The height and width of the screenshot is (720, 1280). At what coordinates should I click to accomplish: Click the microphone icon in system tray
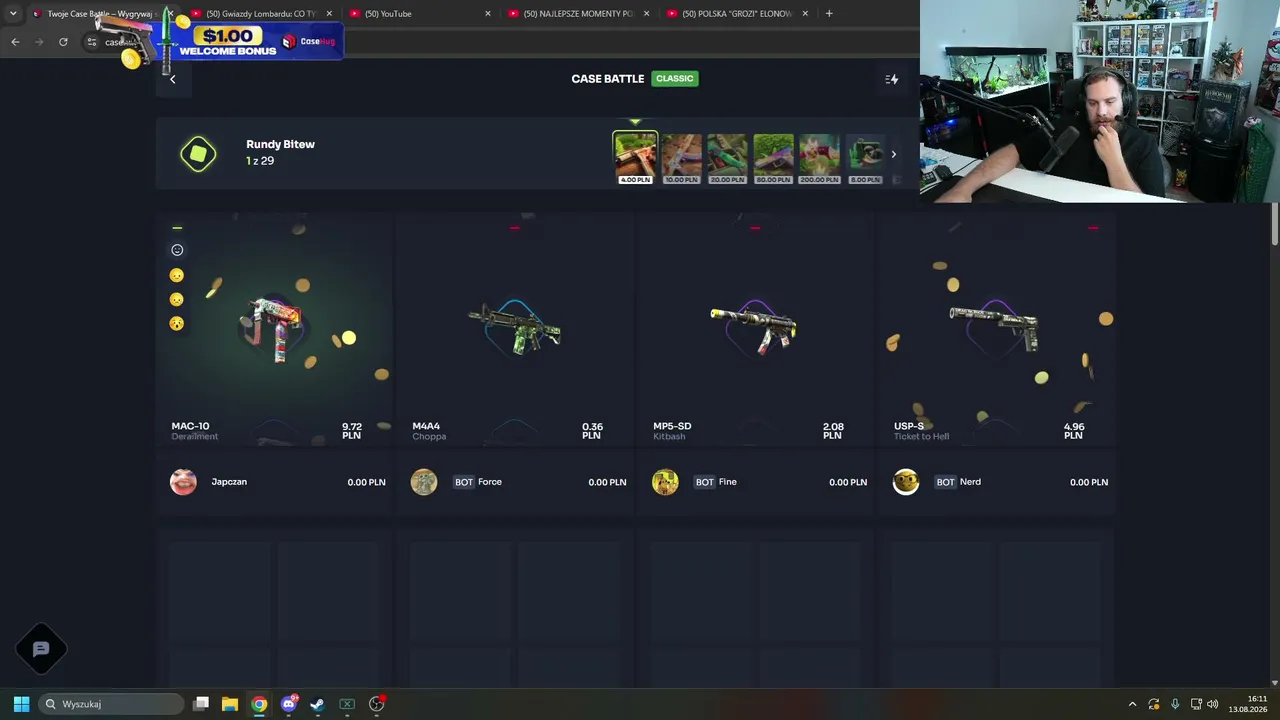point(1175,704)
